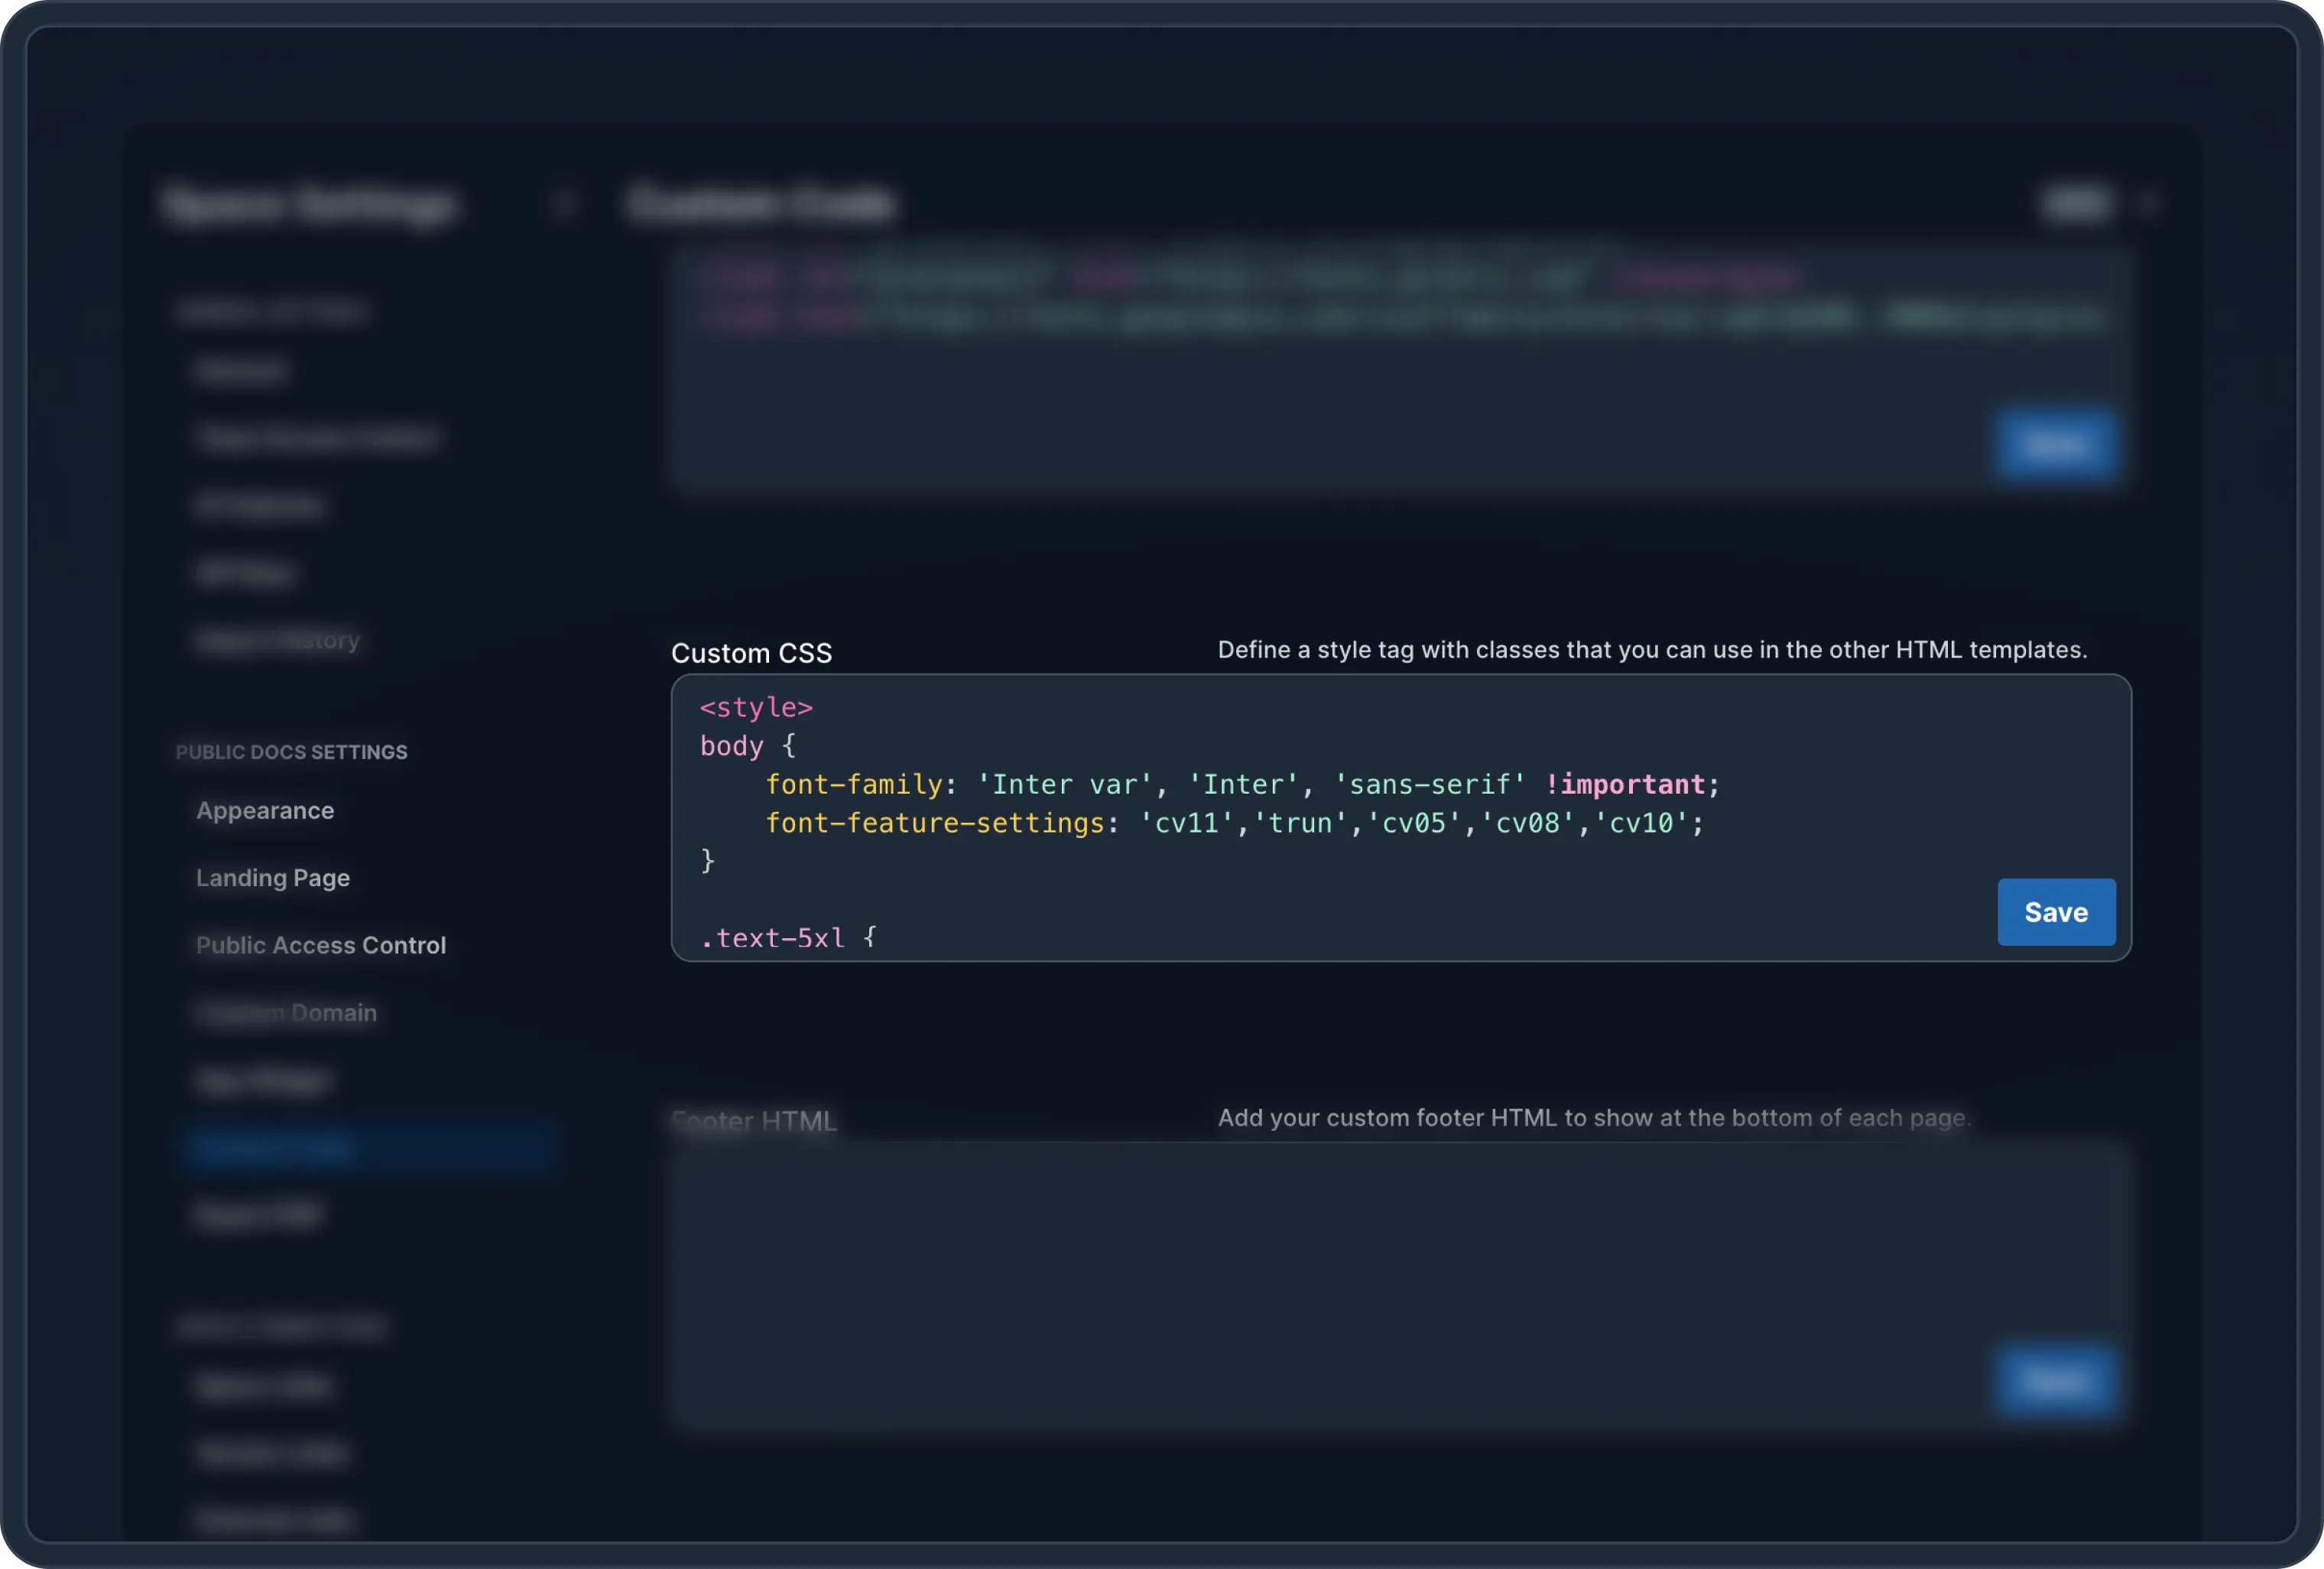
Task: Click the PUBLIC DOCS SETTINGS section header
Action: click(291, 751)
